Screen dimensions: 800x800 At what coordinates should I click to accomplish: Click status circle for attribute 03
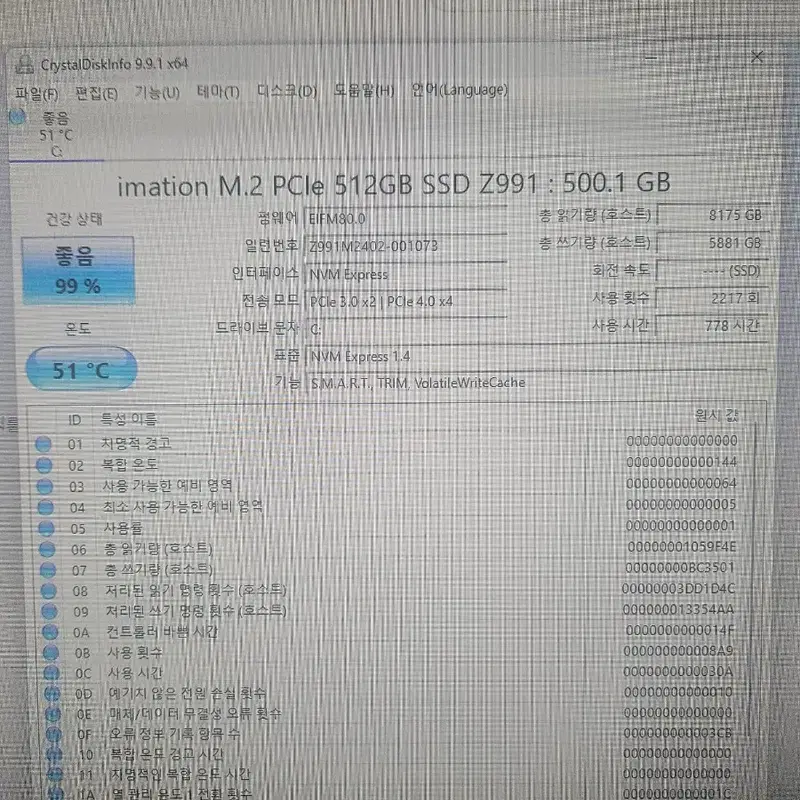(45, 486)
